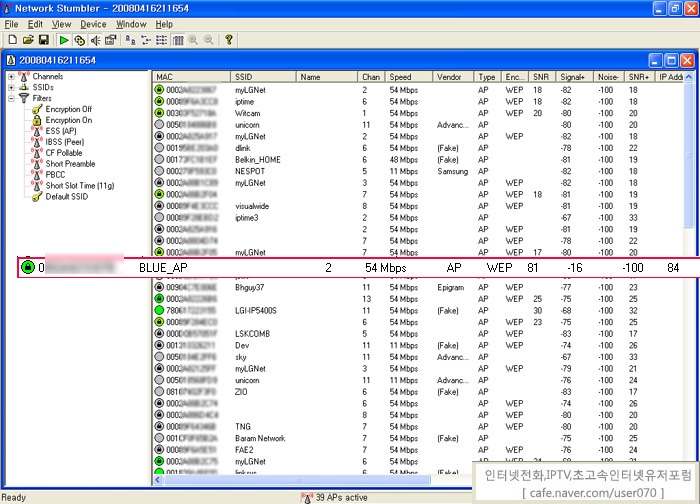This screenshot has width=700, height=504.
Task: Select the IBSS (Peer) filter
Action: pos(65,142)
